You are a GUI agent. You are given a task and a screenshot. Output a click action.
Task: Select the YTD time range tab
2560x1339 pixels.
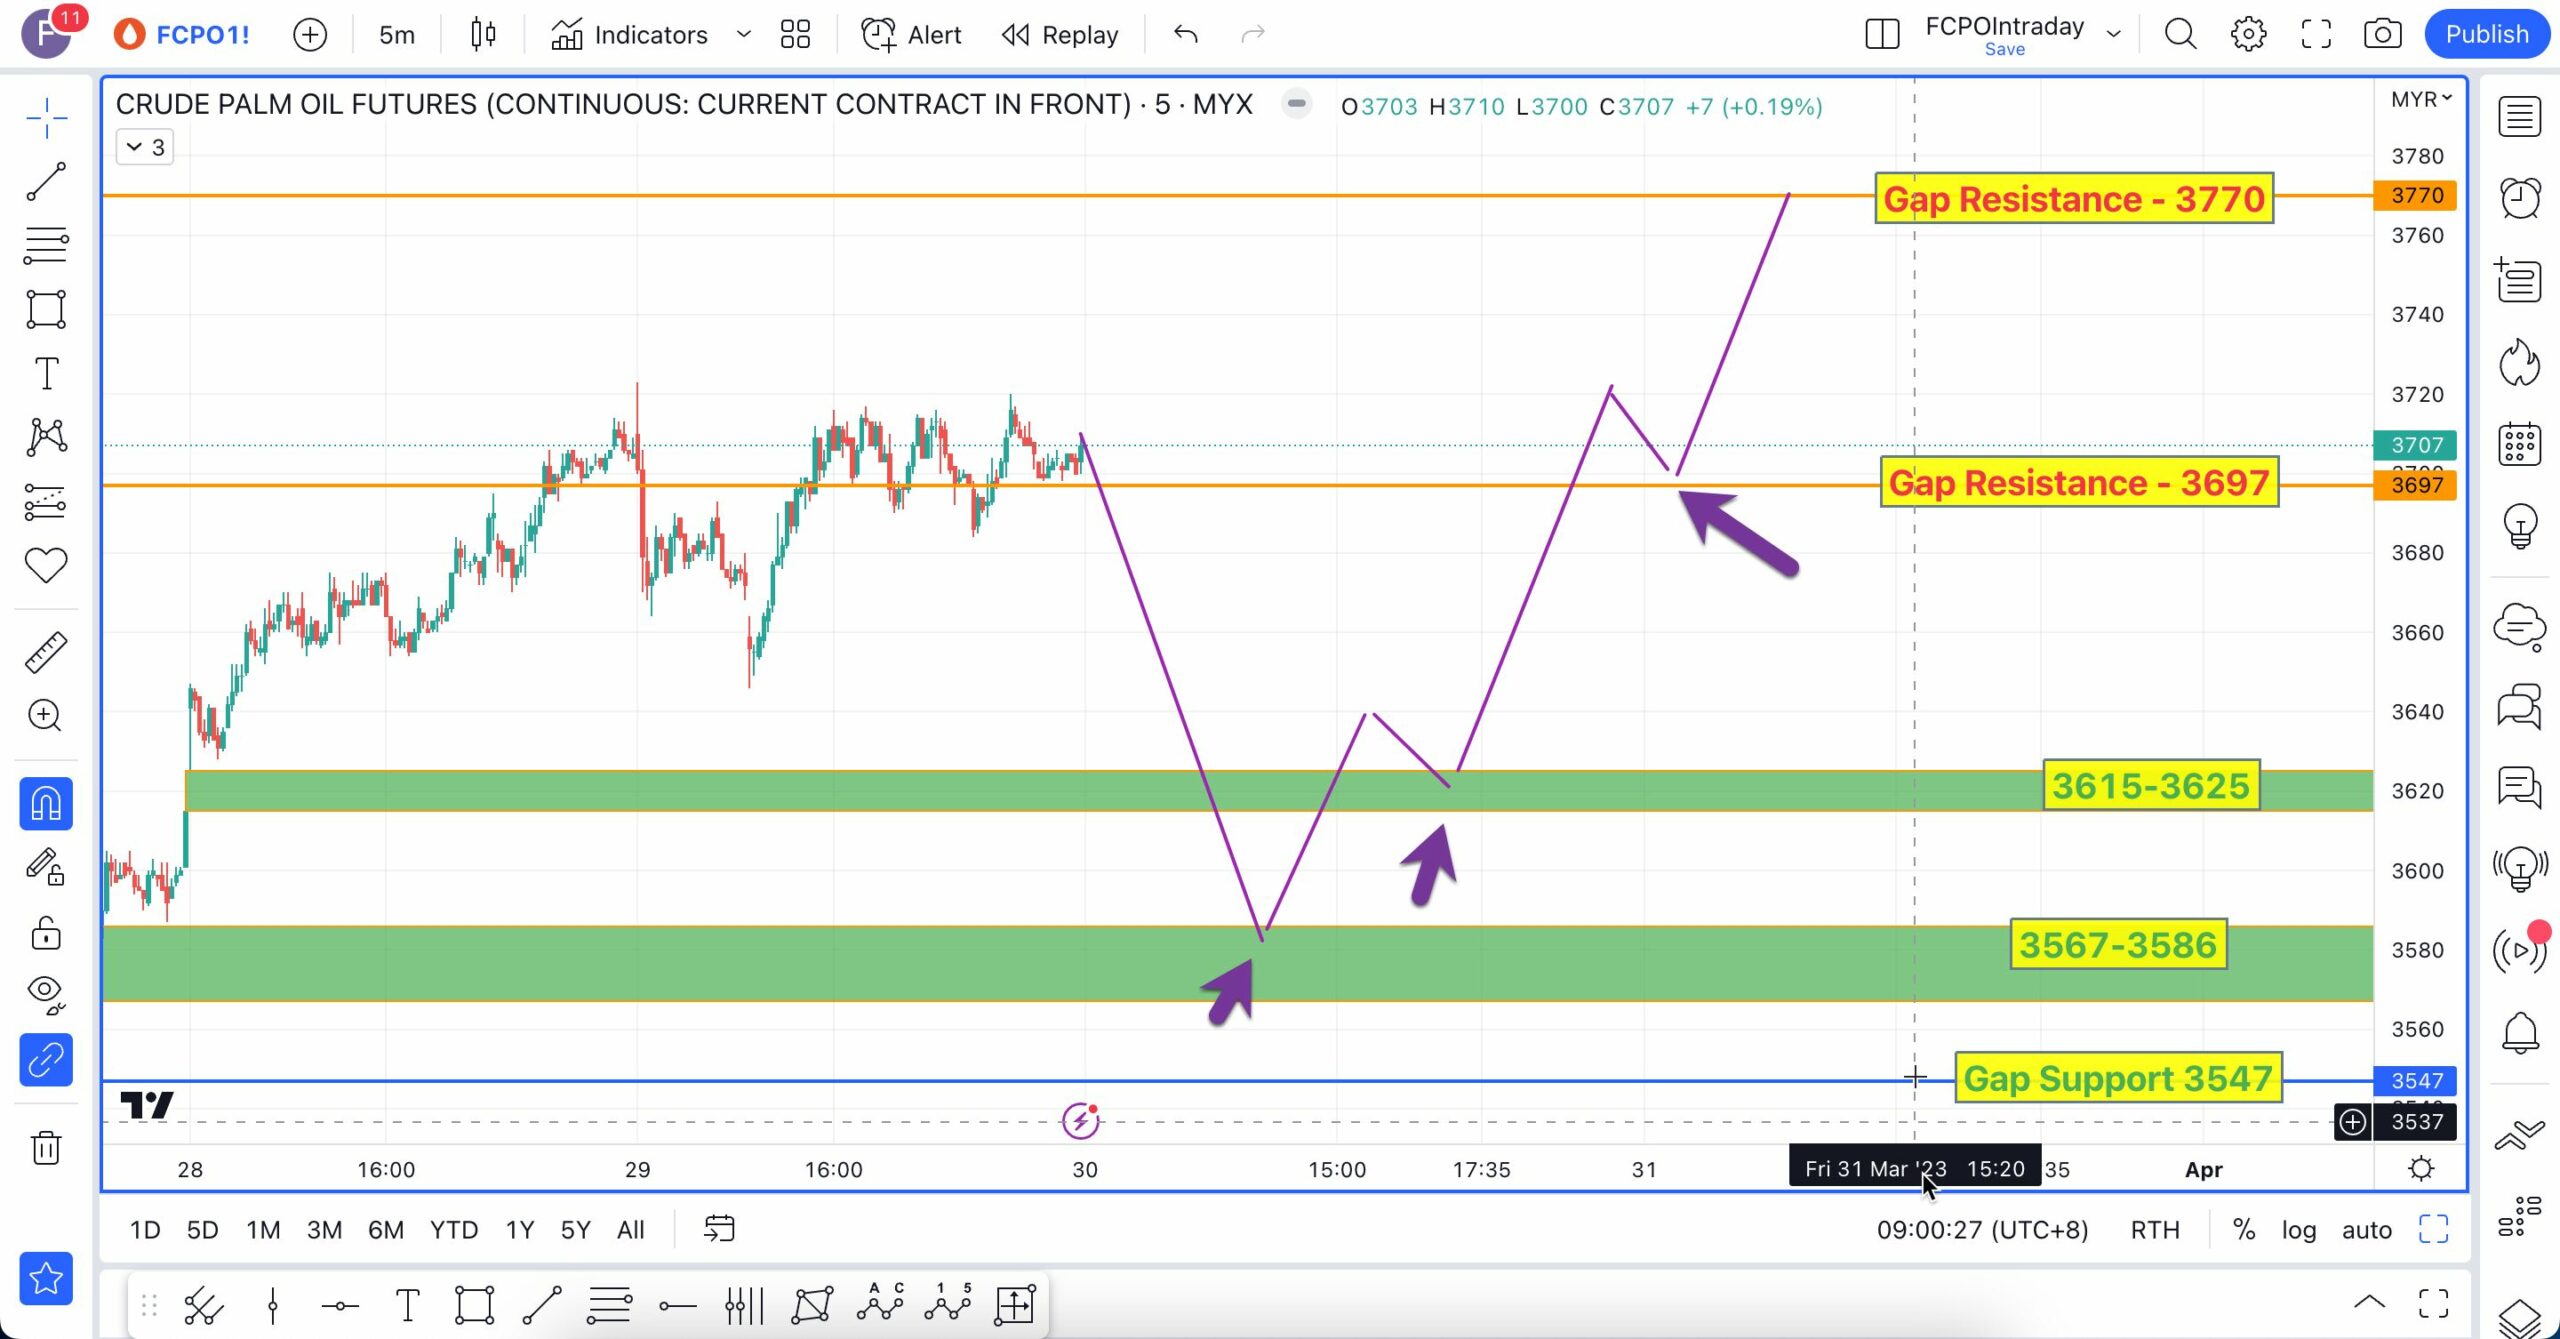point(454,1230)
